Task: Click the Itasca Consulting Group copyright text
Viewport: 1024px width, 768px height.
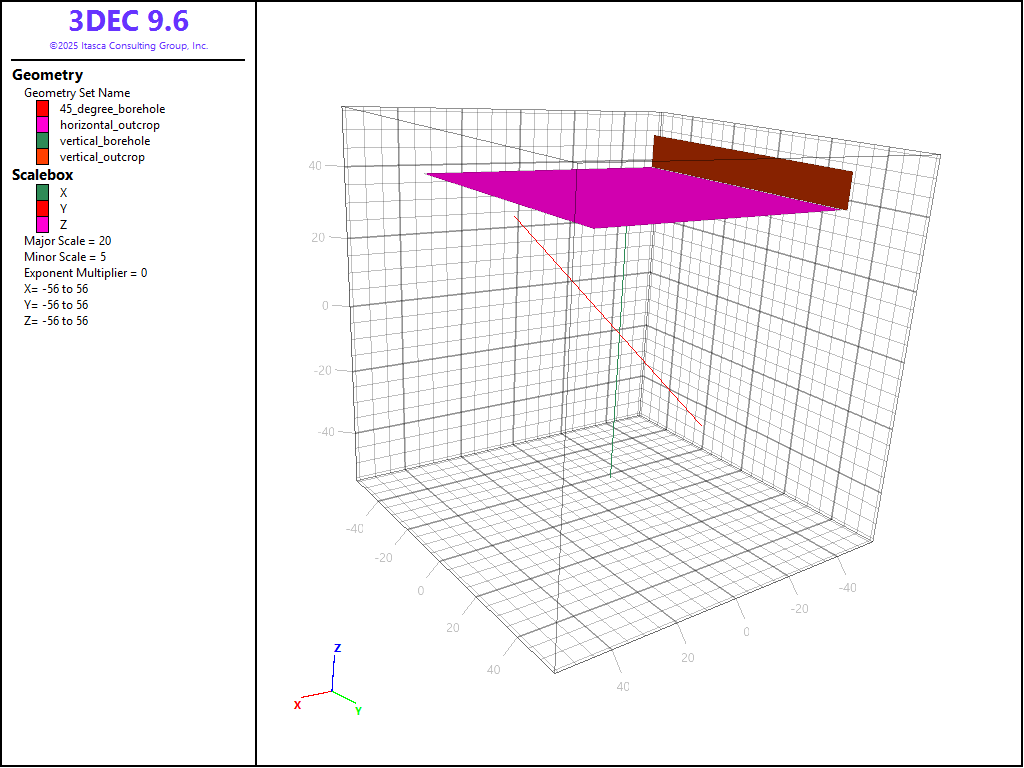Action: (x=128, y=46)
